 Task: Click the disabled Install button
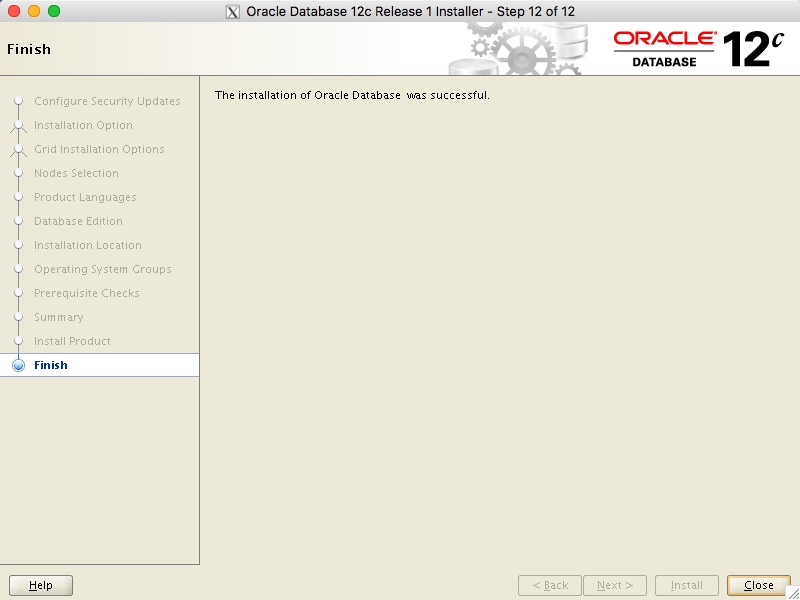tap(687, 585)
